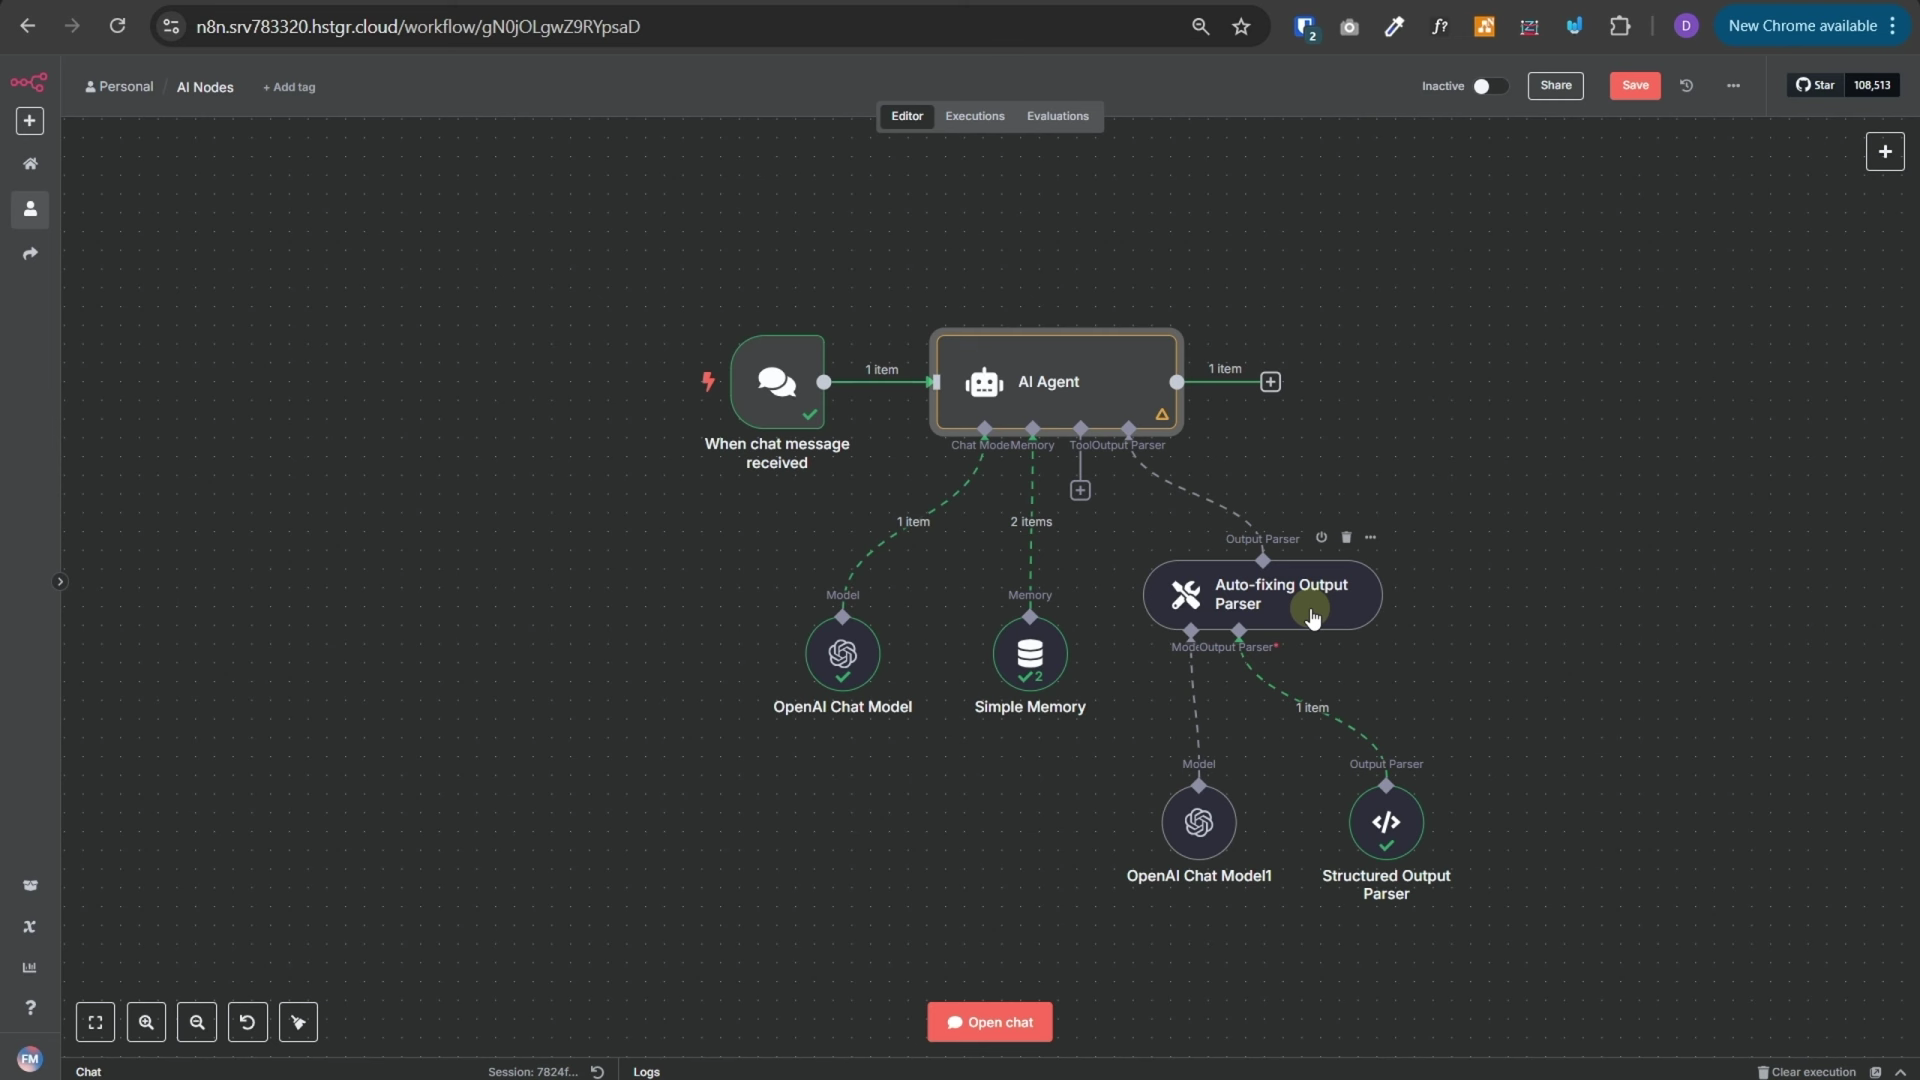Add a node after AI Agent output
This screenshot has height=1080, width=1920.
pos(1270,382)
